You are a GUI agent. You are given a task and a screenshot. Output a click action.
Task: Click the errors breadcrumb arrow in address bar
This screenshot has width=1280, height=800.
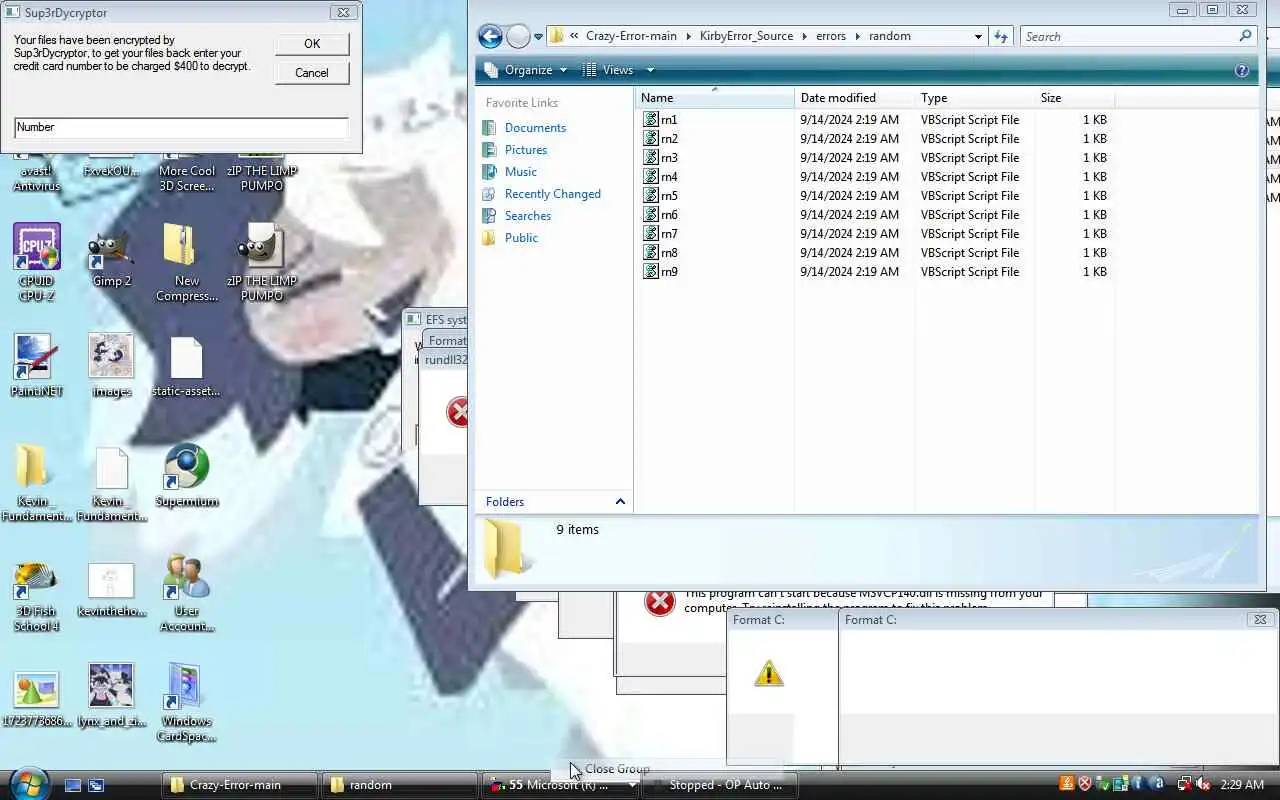coord(858,36)
